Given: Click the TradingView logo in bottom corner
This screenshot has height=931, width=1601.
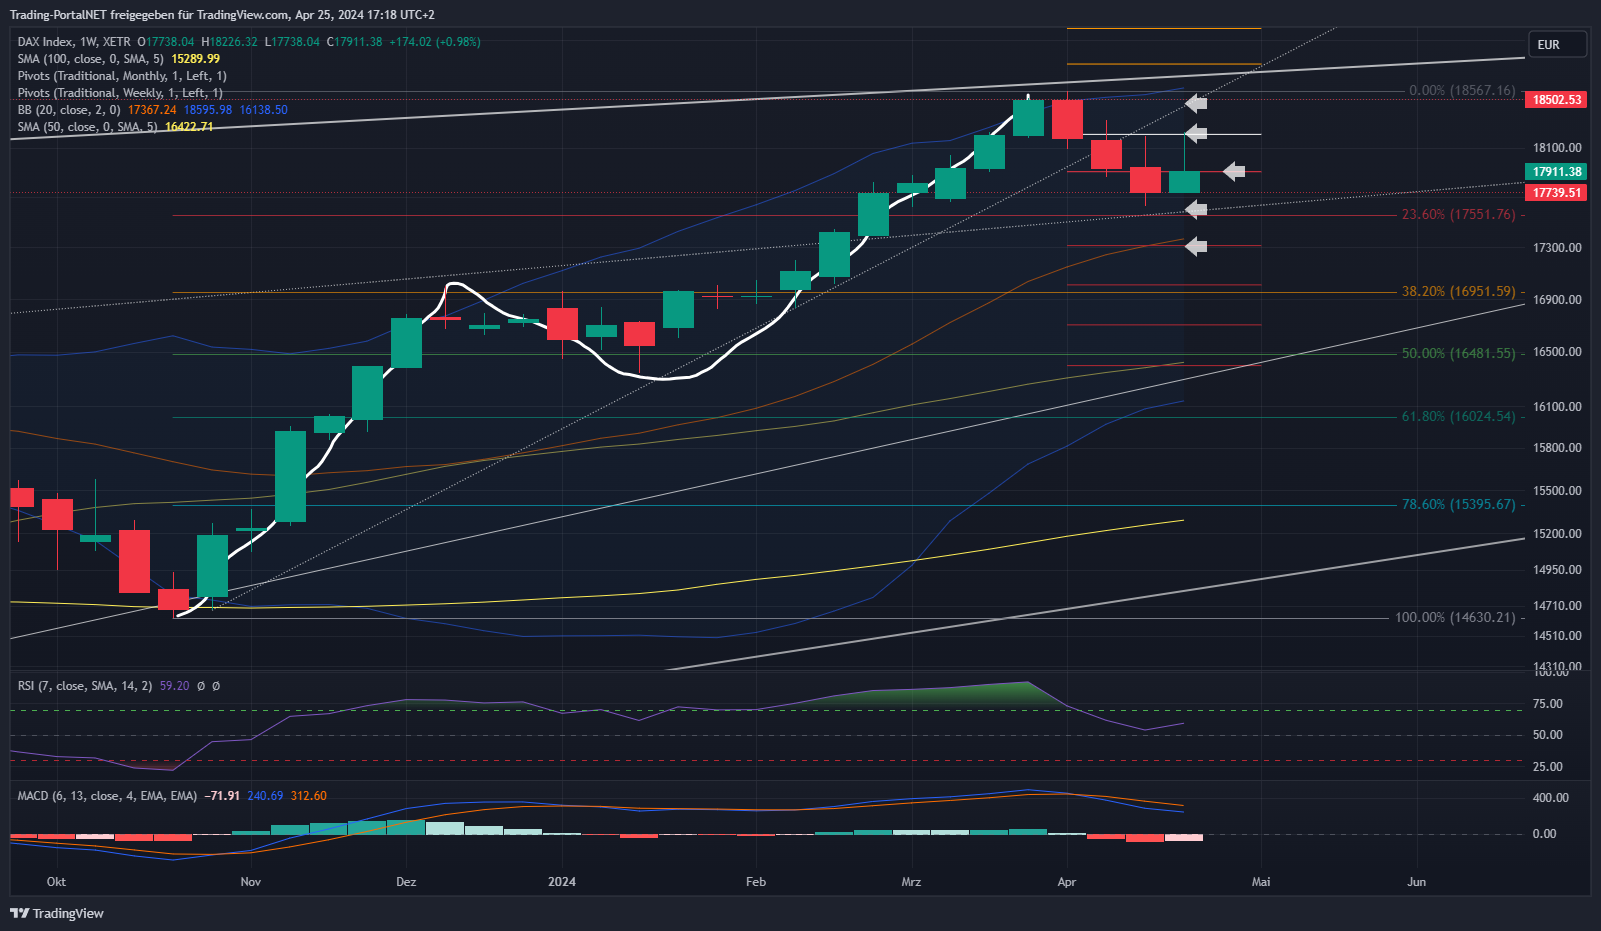Looking at the screenshot, I should point(57,913).
